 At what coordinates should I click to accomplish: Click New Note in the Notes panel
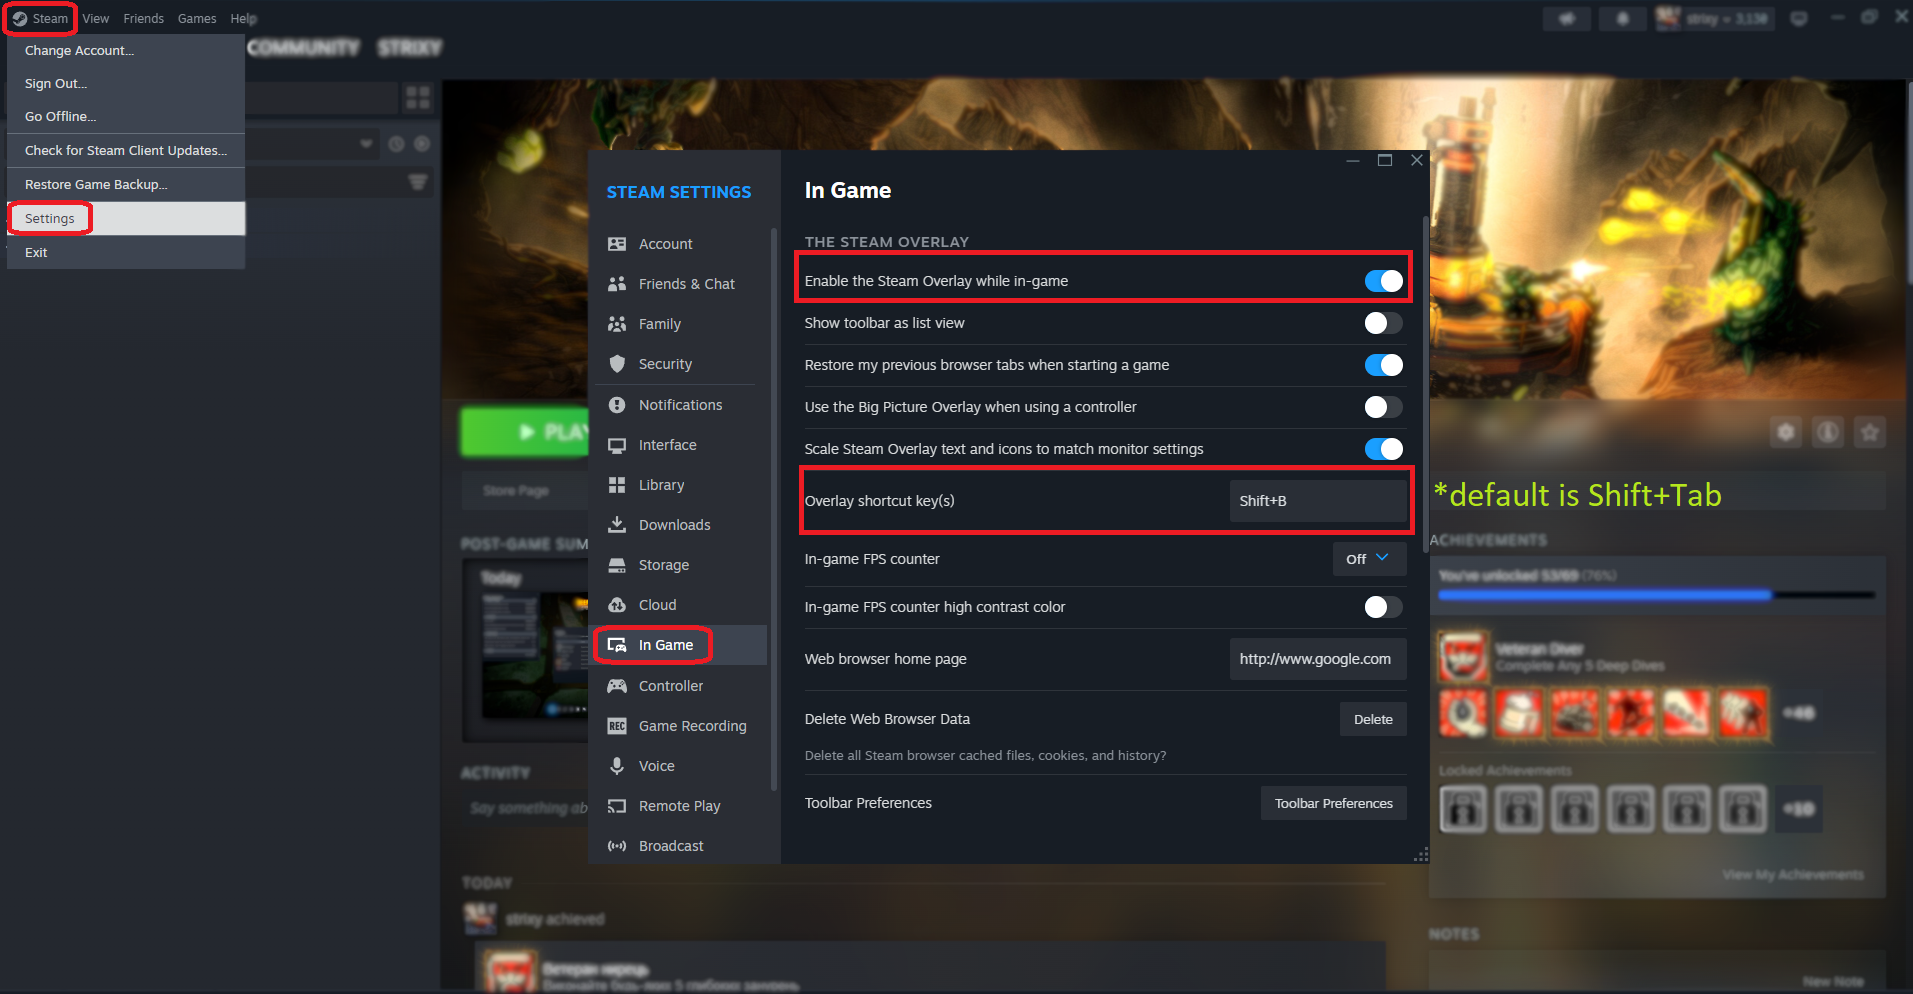click(x=1833, y=982)
